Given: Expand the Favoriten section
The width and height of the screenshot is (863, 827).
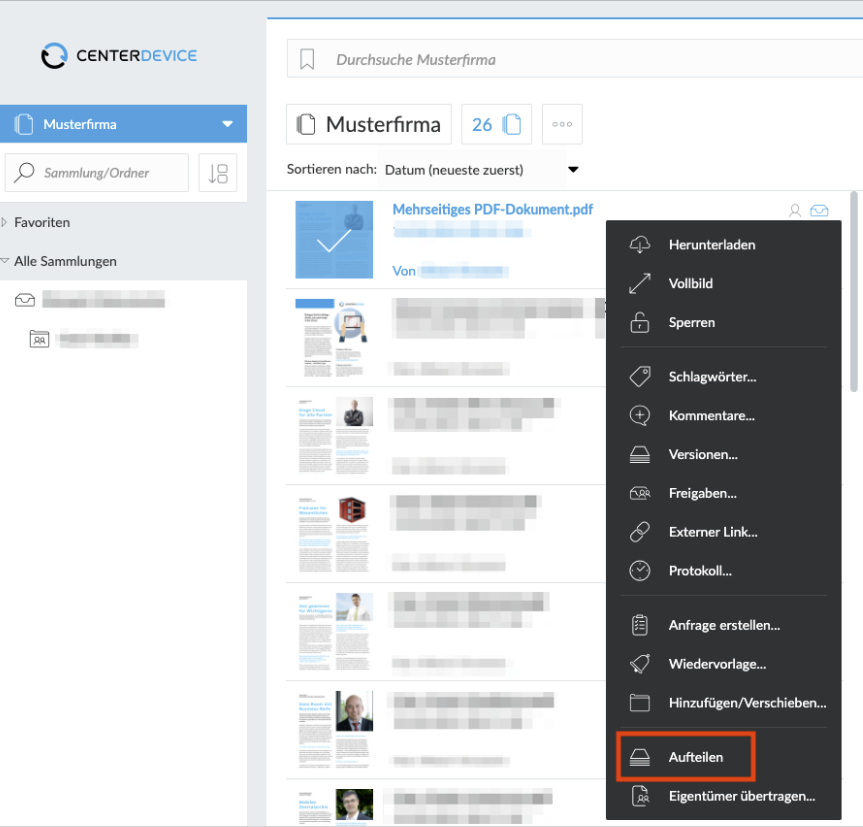Looking at the screenshot, I should (x=4, y=222).
